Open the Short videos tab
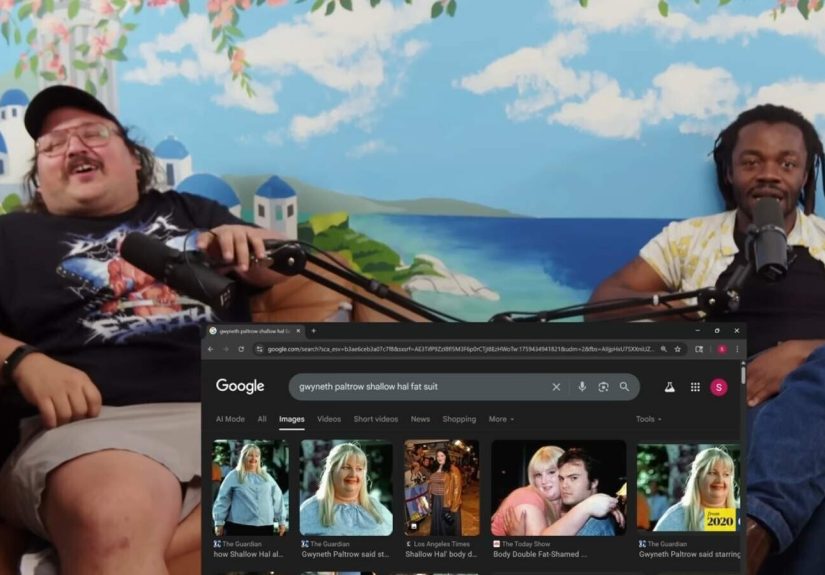 pyautogui.click(x=376, y=419)
